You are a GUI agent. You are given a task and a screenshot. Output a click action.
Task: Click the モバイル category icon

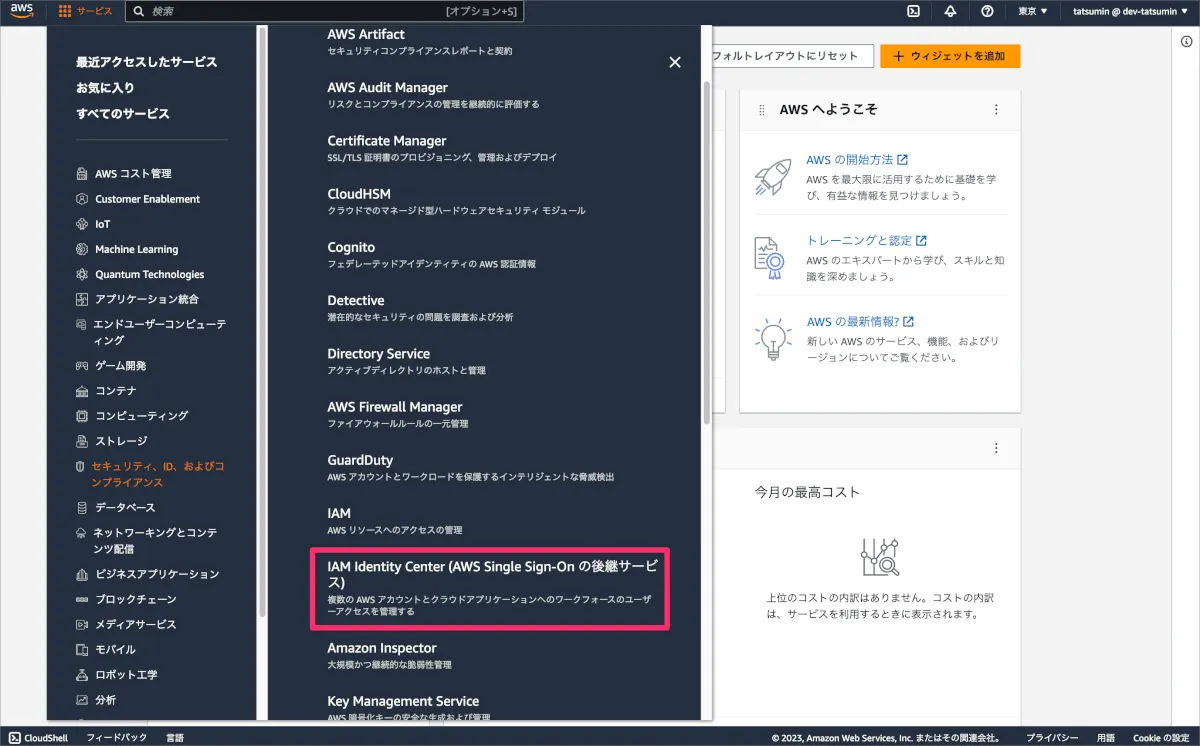(83, 650)
